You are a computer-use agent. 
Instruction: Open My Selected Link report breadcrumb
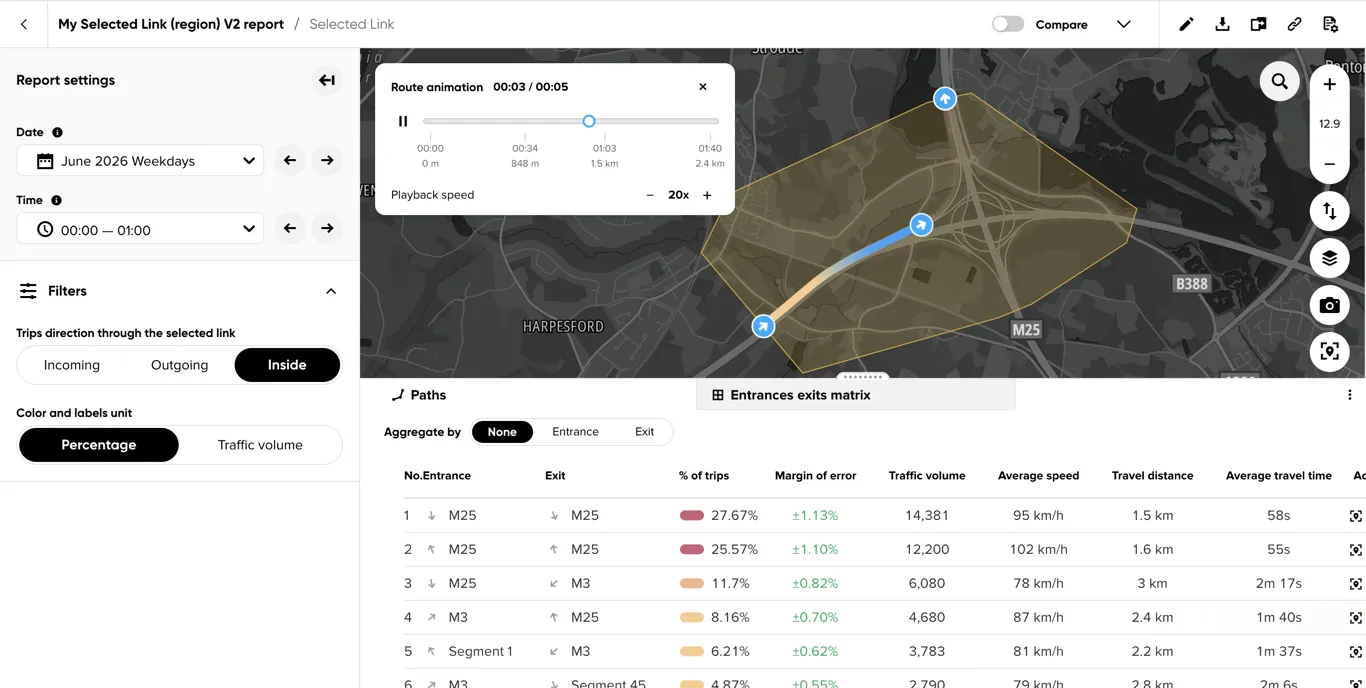[x=171, y=24]
